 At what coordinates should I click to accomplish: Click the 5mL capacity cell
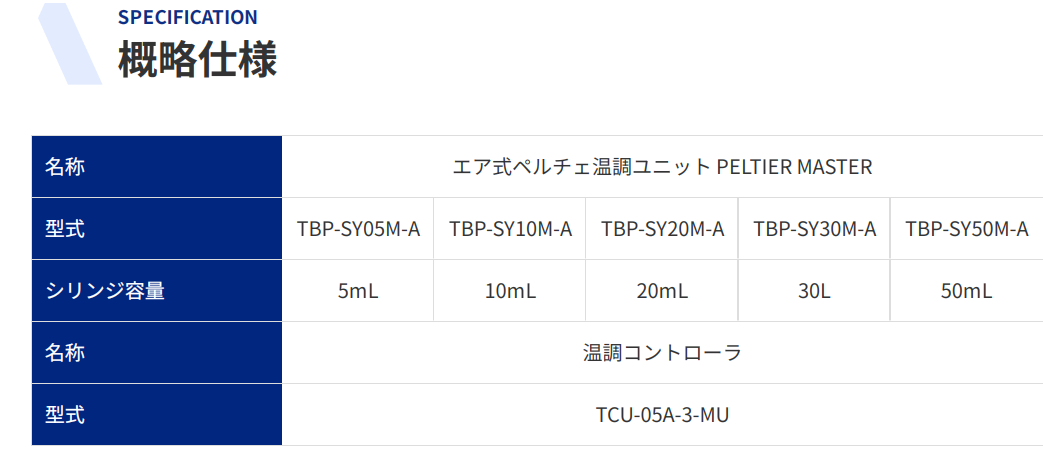[x=358, y=290]
